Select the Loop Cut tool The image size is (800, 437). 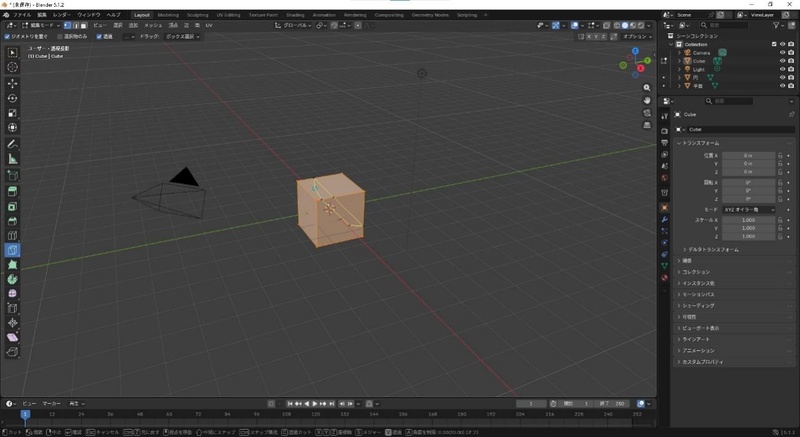click(12, 236)
